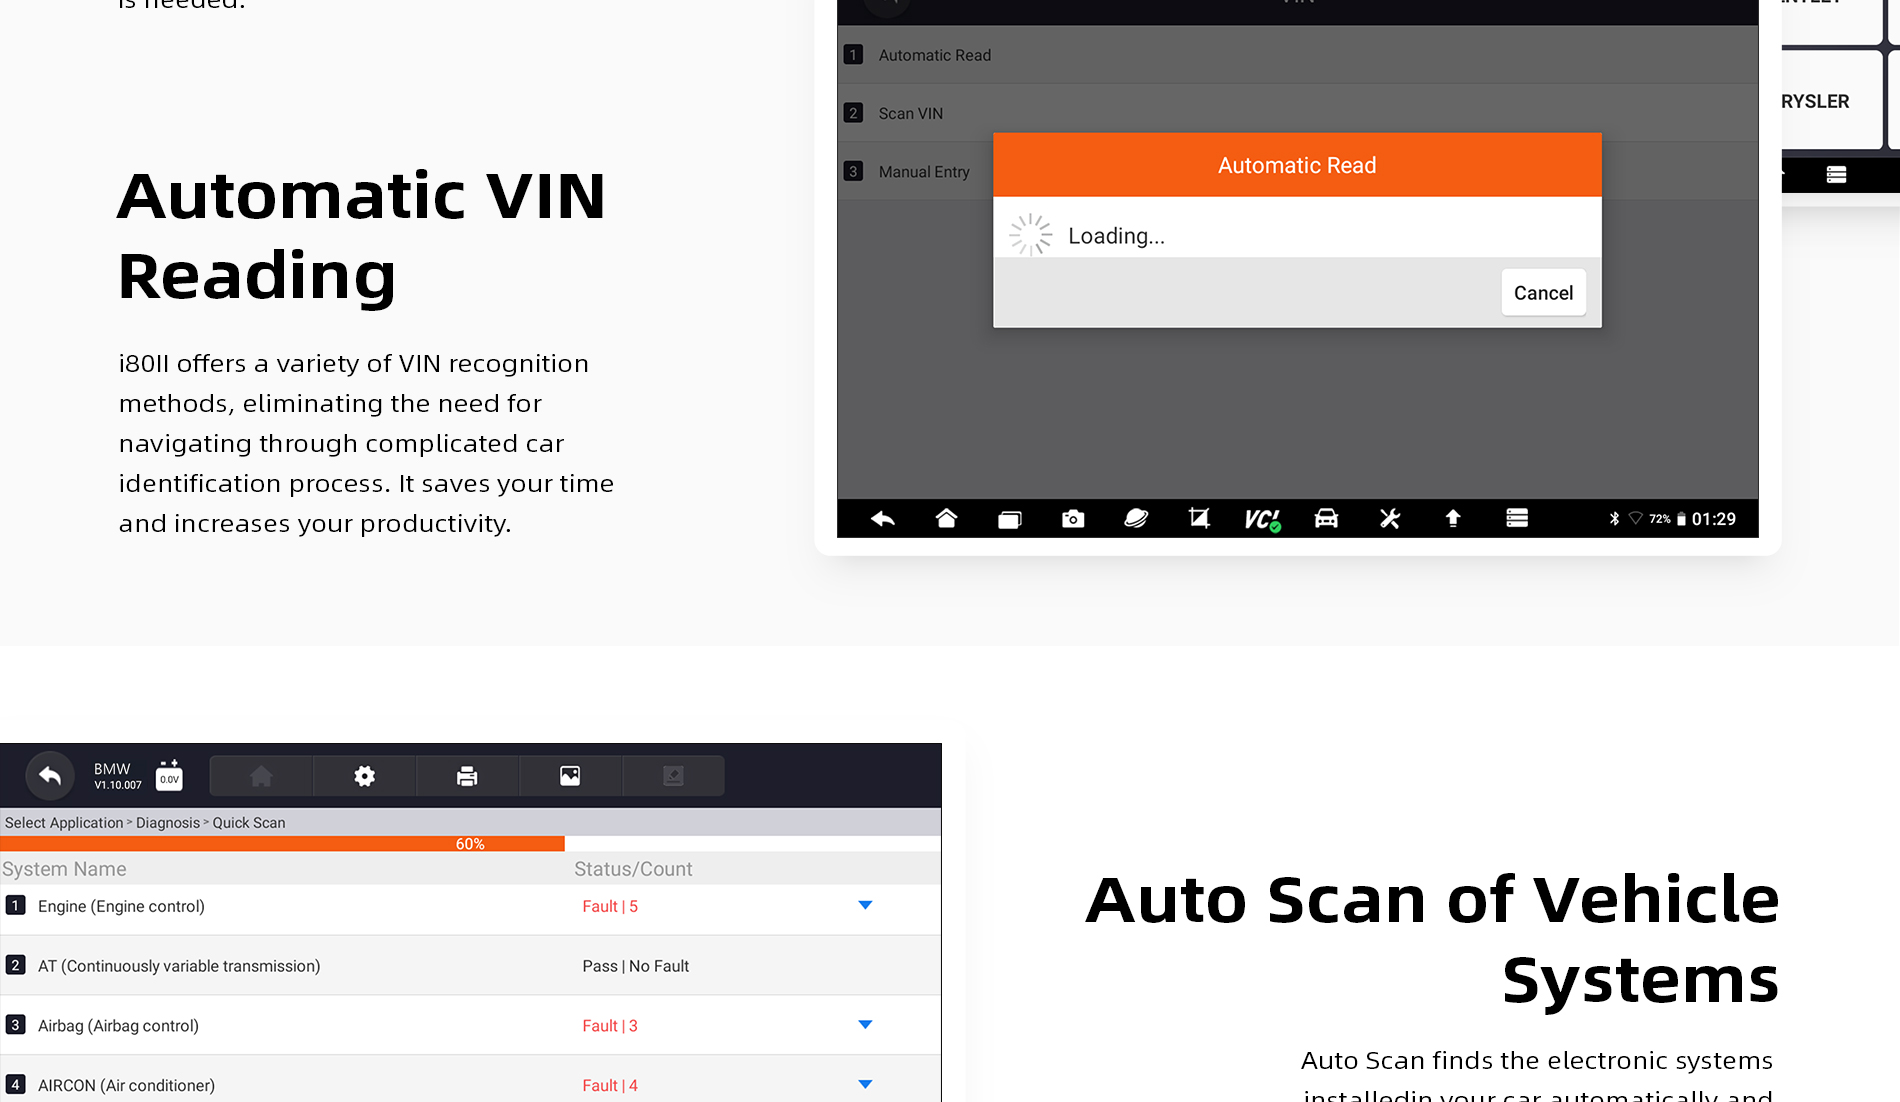The width and height of the screenshot is (1900, 1102).
Task: Click the VCI connection status icon
Action: click(x=1262, y=519)
